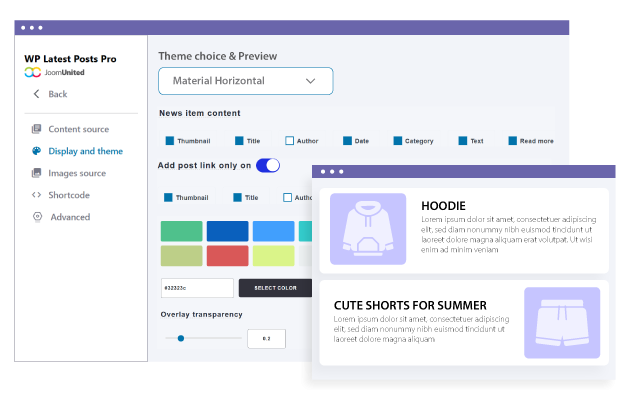Click the Display and theme palette icon
Image resolution: width=630 pixels, height=400 pixels.
37,151
